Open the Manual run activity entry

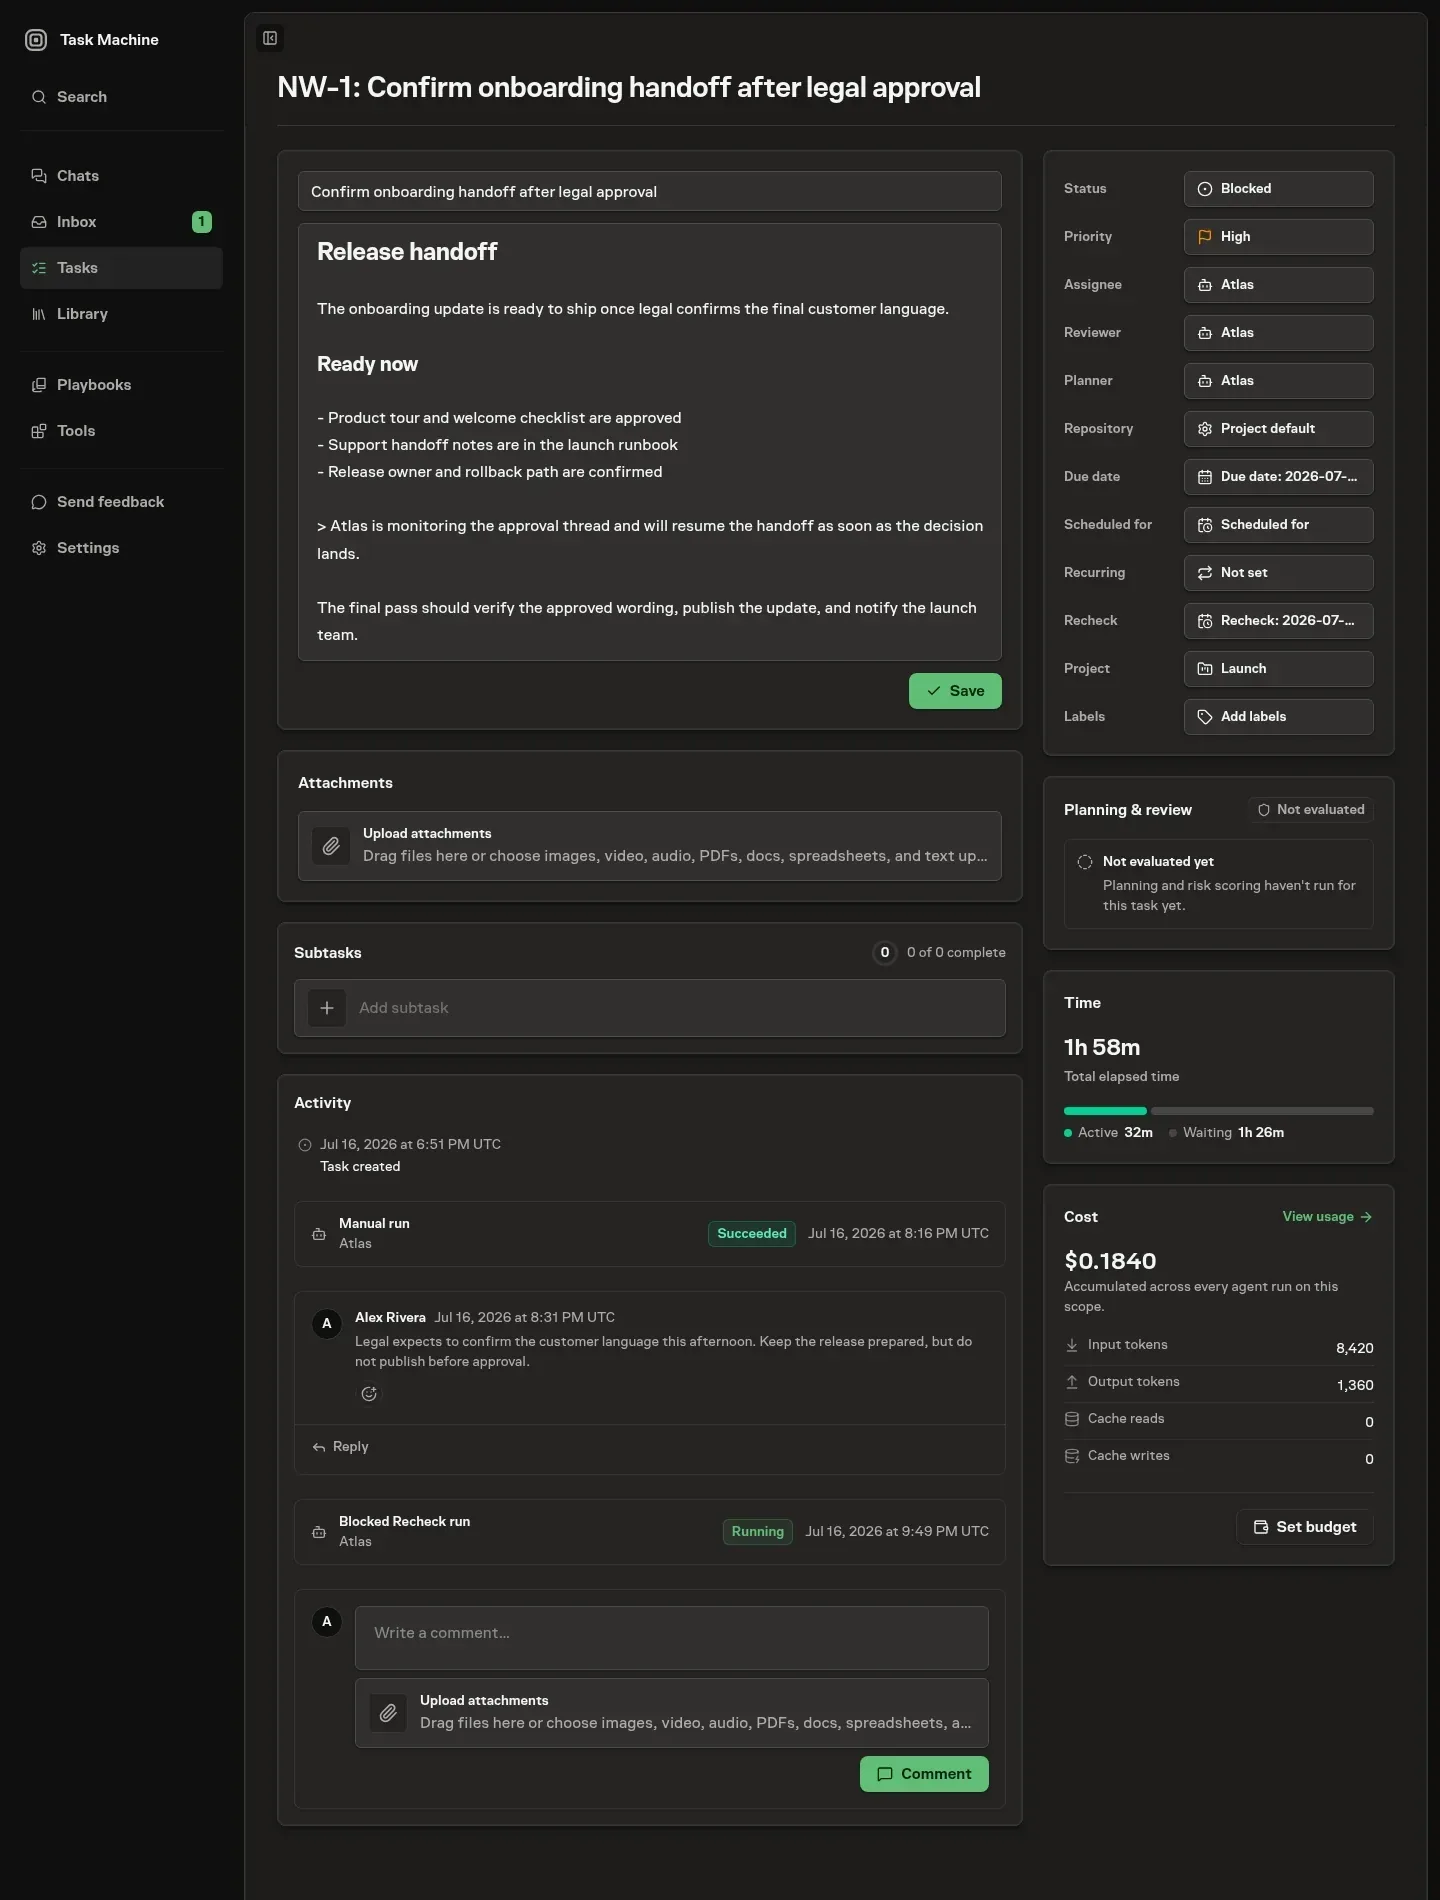pos(650,1234)
